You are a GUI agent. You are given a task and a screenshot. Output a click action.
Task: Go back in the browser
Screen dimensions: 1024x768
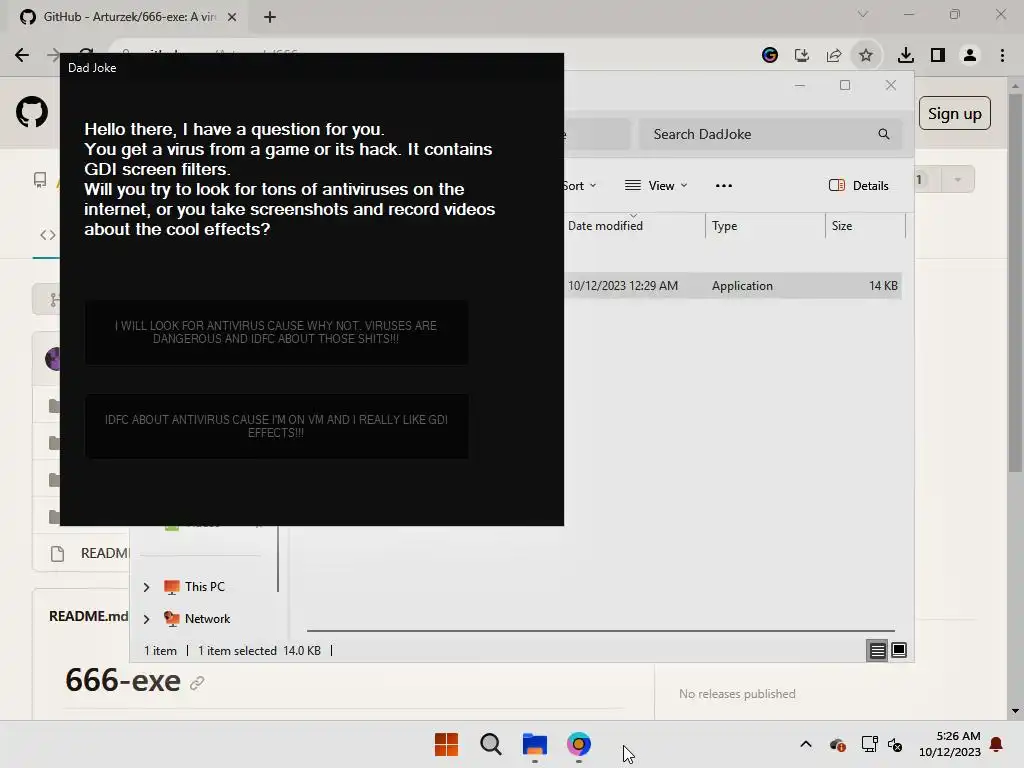(22, 55)
